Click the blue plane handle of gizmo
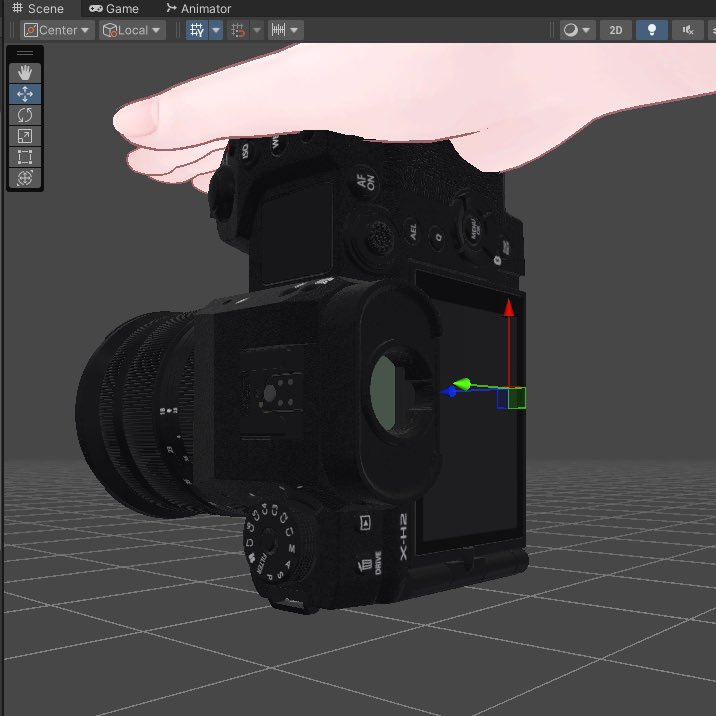 [x=502, y=398]
